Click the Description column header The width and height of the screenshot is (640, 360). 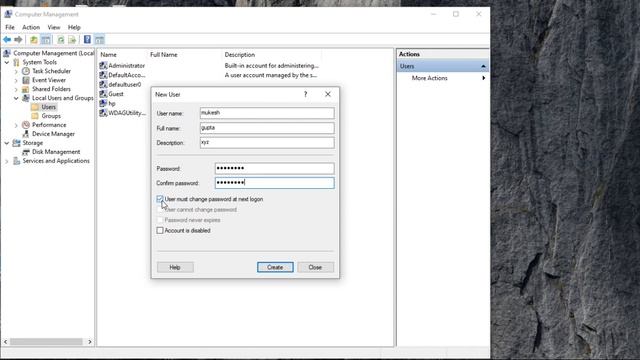[x=240, y=55]
